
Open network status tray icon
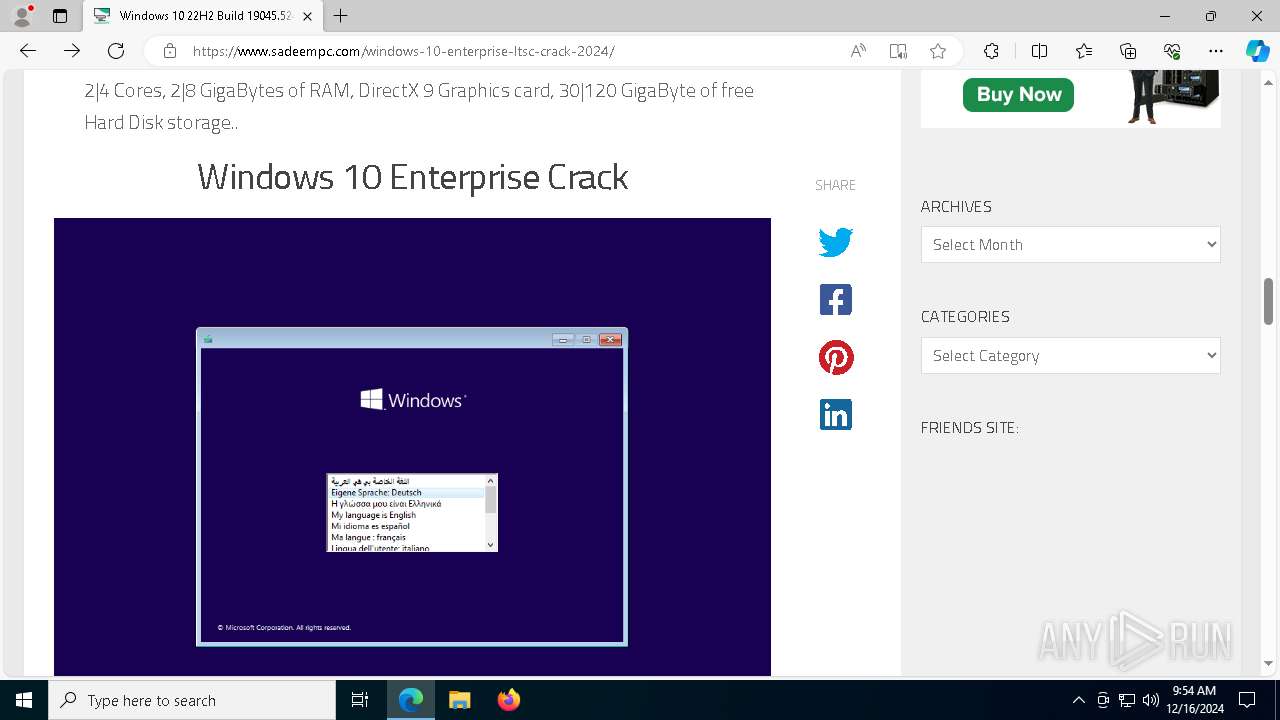[x=1127, y=700]
